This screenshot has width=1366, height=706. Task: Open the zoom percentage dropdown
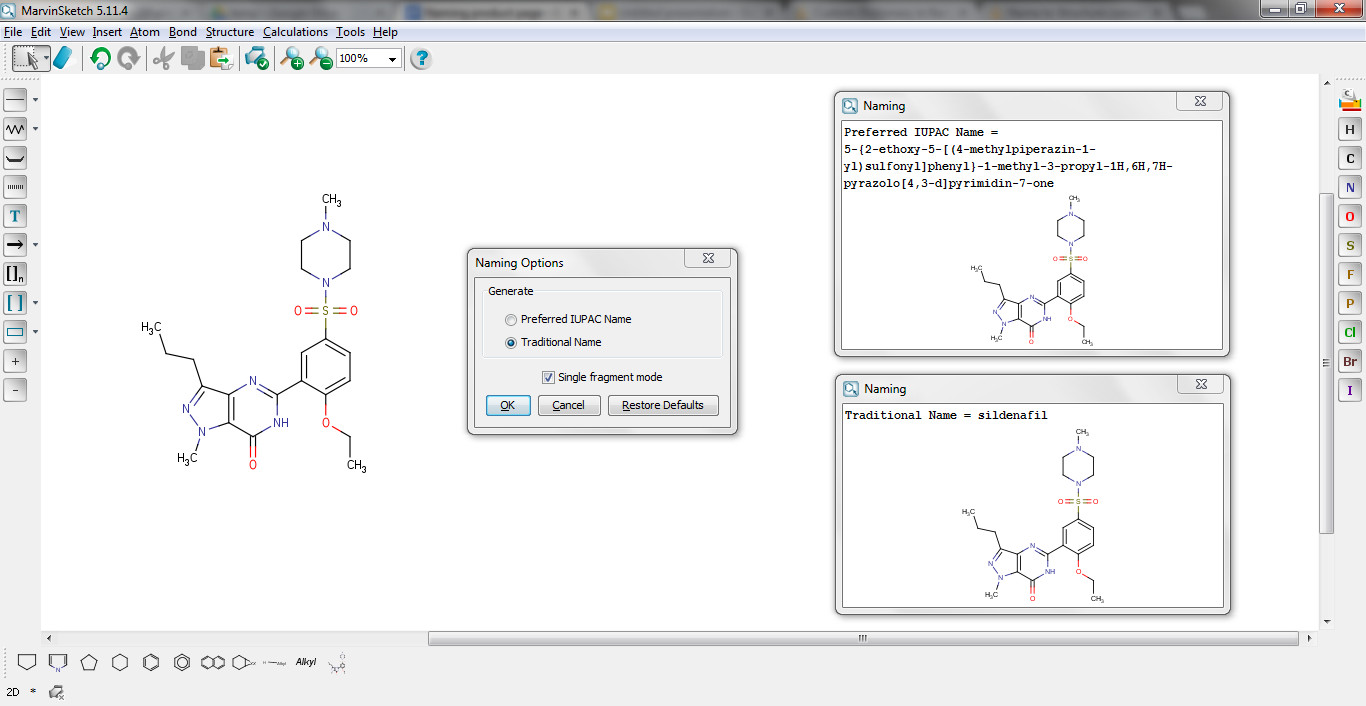tap(394, 58)
